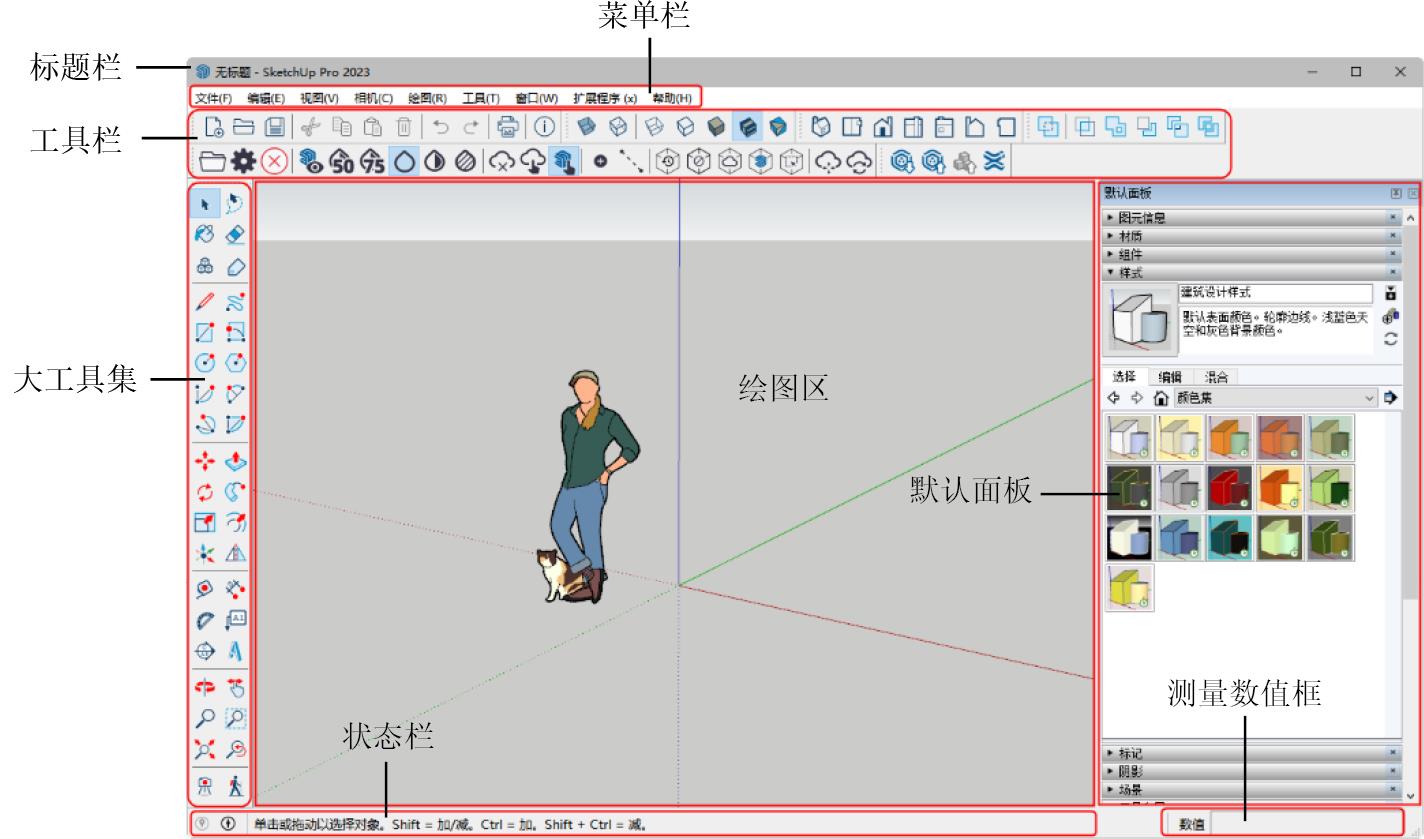Select the Walk tool
Screen dimensions: 1424x839
pyautogui.click(x=235, y=786)
